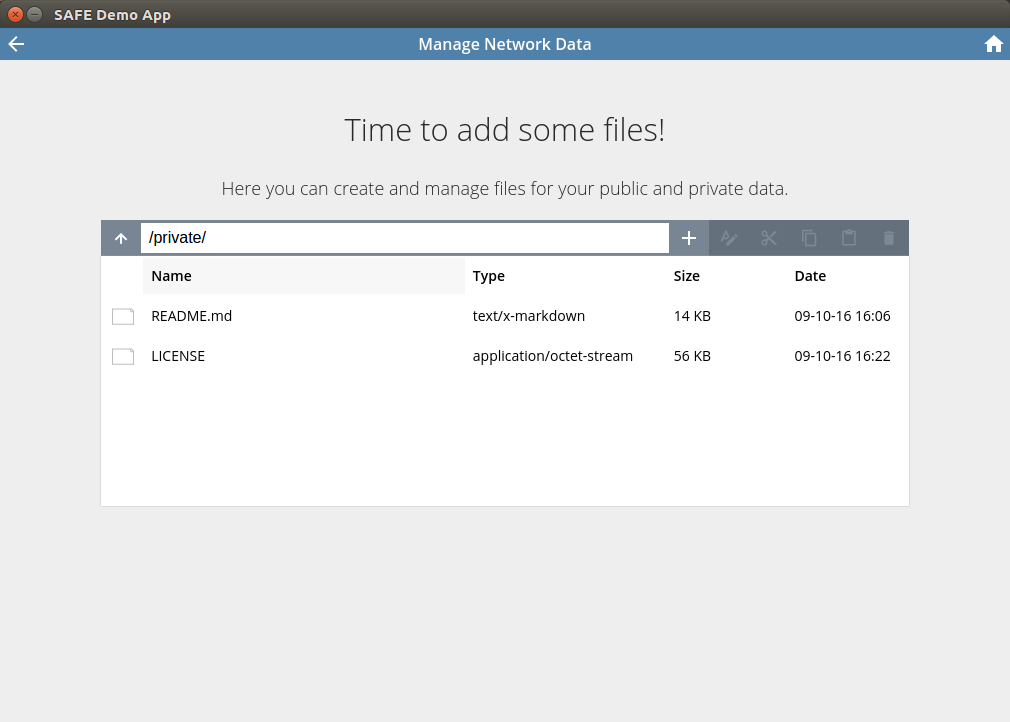
Task: Sort by the Size column header
Action: pos(687,276)
